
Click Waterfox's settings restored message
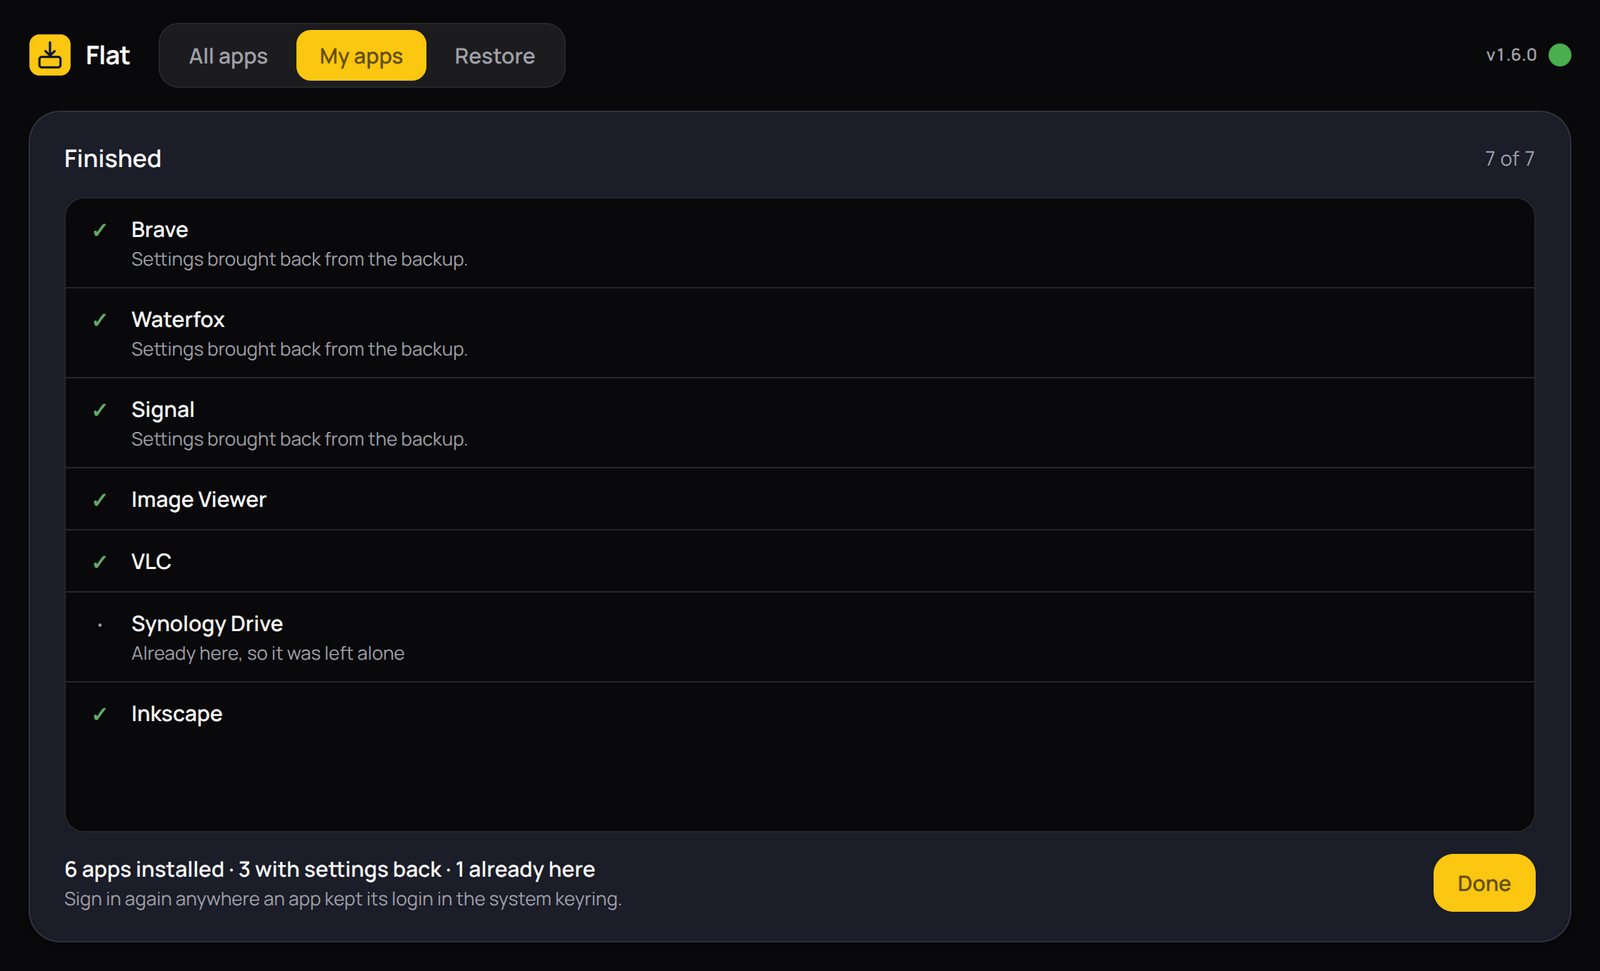click(300, 349)
